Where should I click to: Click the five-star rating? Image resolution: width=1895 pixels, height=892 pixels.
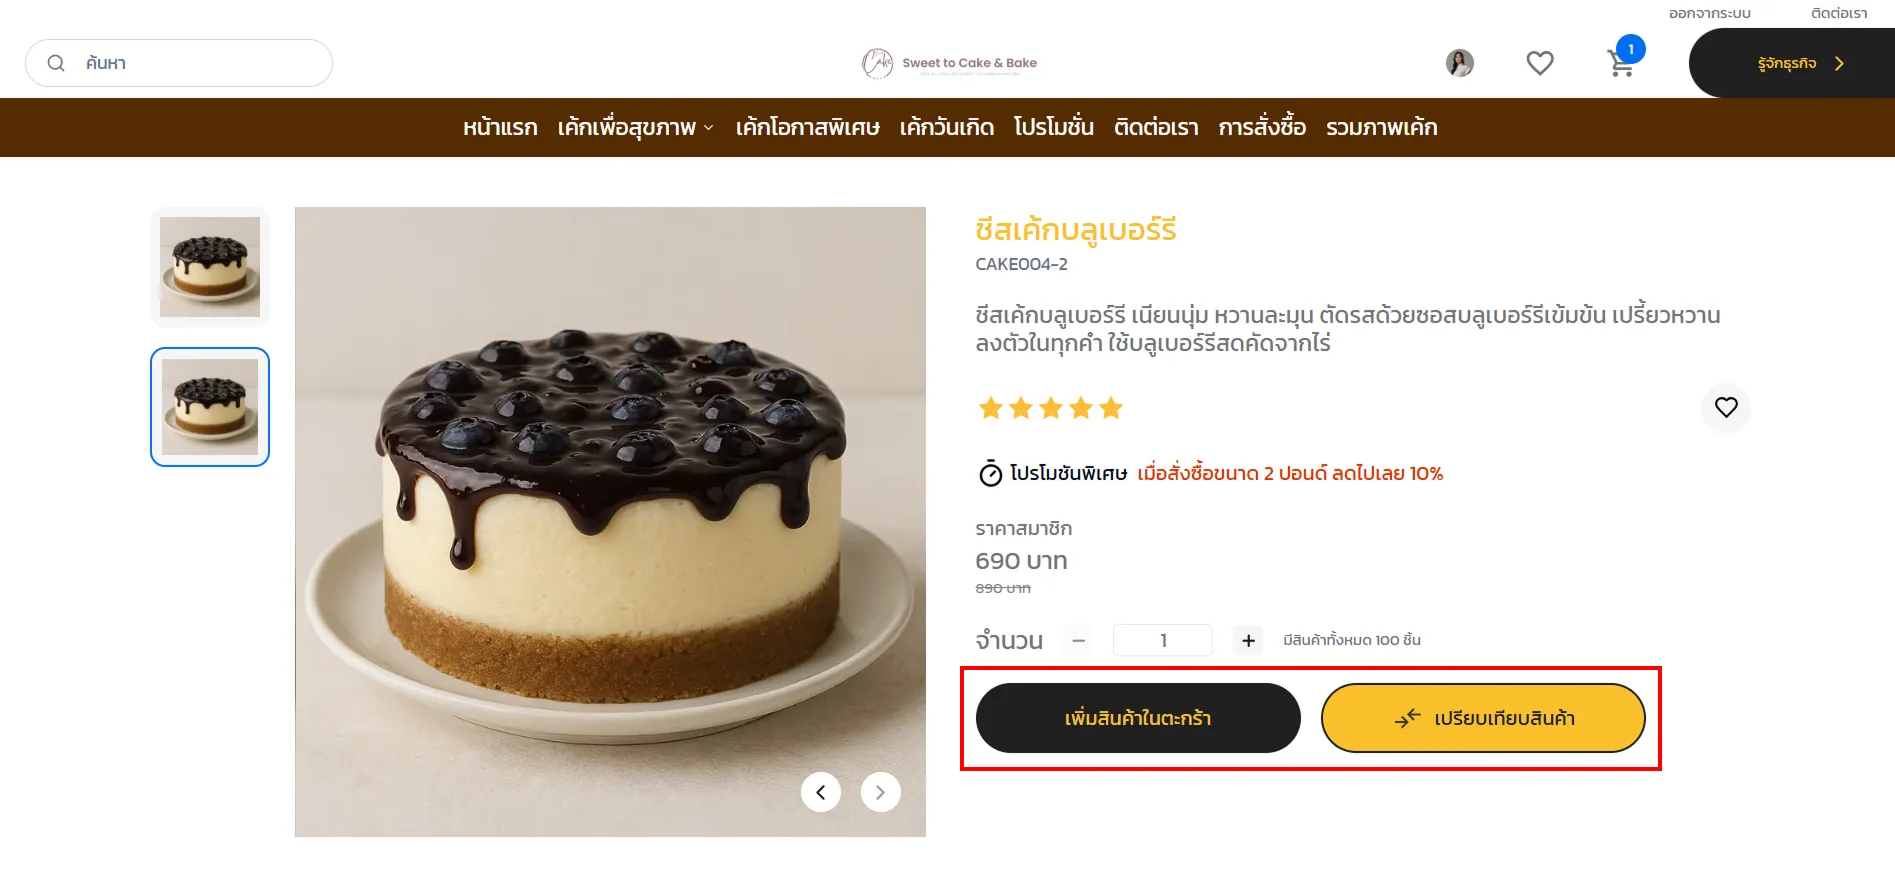pyautogui.click(x=1050, y=408)
